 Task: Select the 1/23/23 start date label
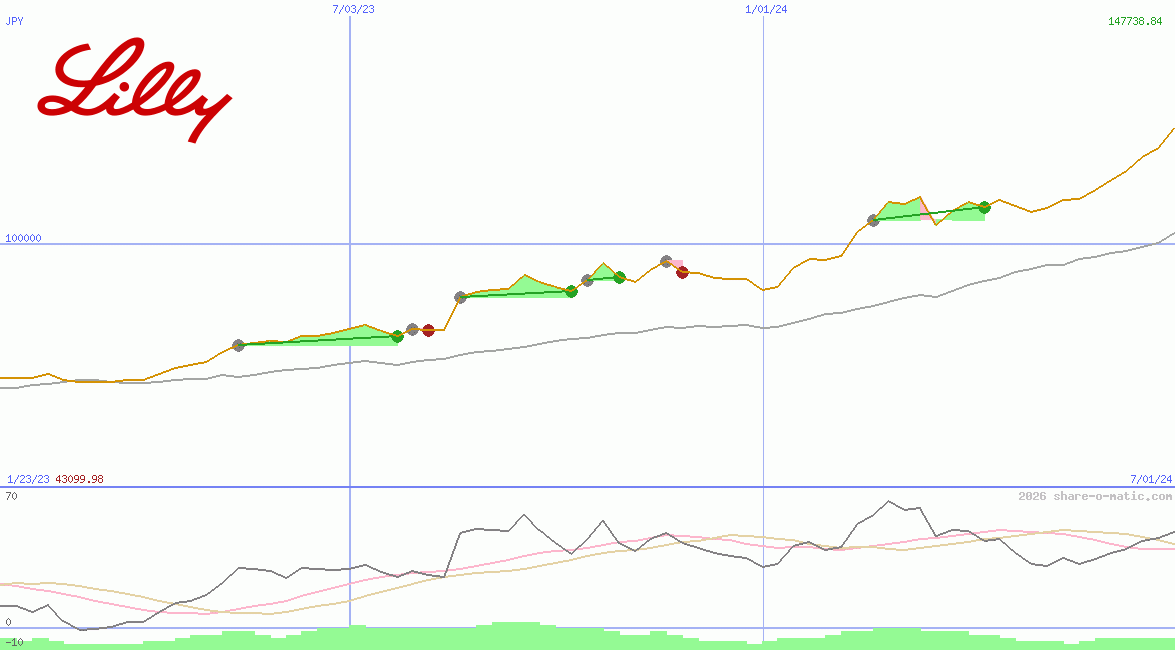click(x=28, y=479)
